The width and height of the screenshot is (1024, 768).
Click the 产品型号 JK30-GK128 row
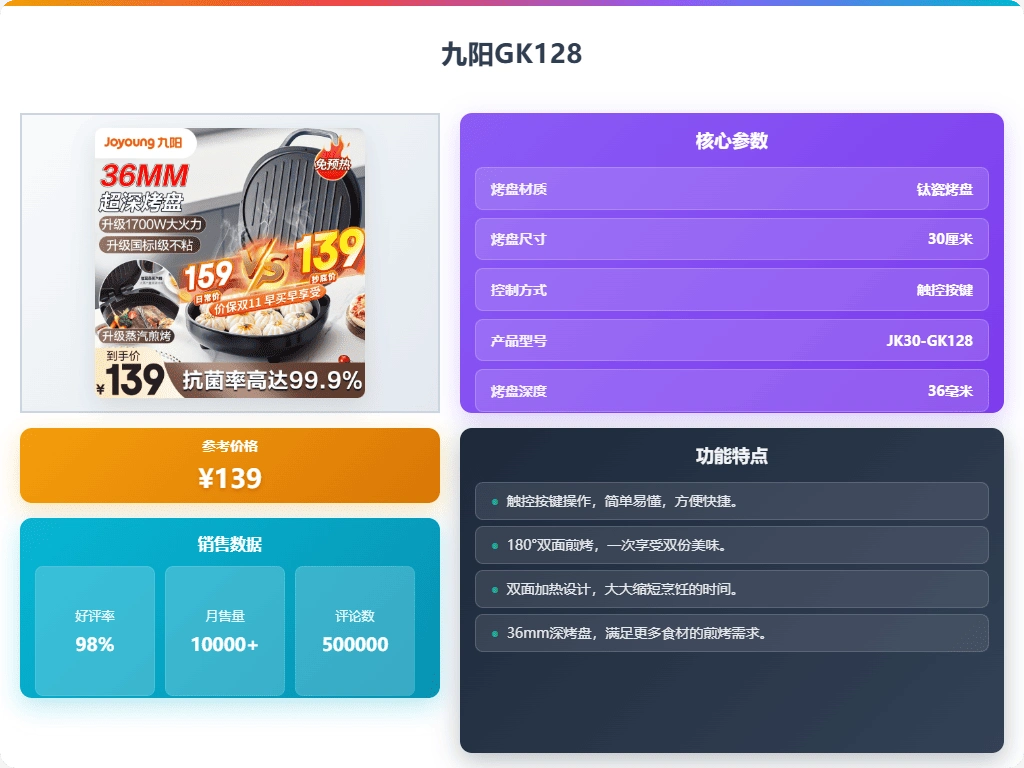[x=731, y=340]
